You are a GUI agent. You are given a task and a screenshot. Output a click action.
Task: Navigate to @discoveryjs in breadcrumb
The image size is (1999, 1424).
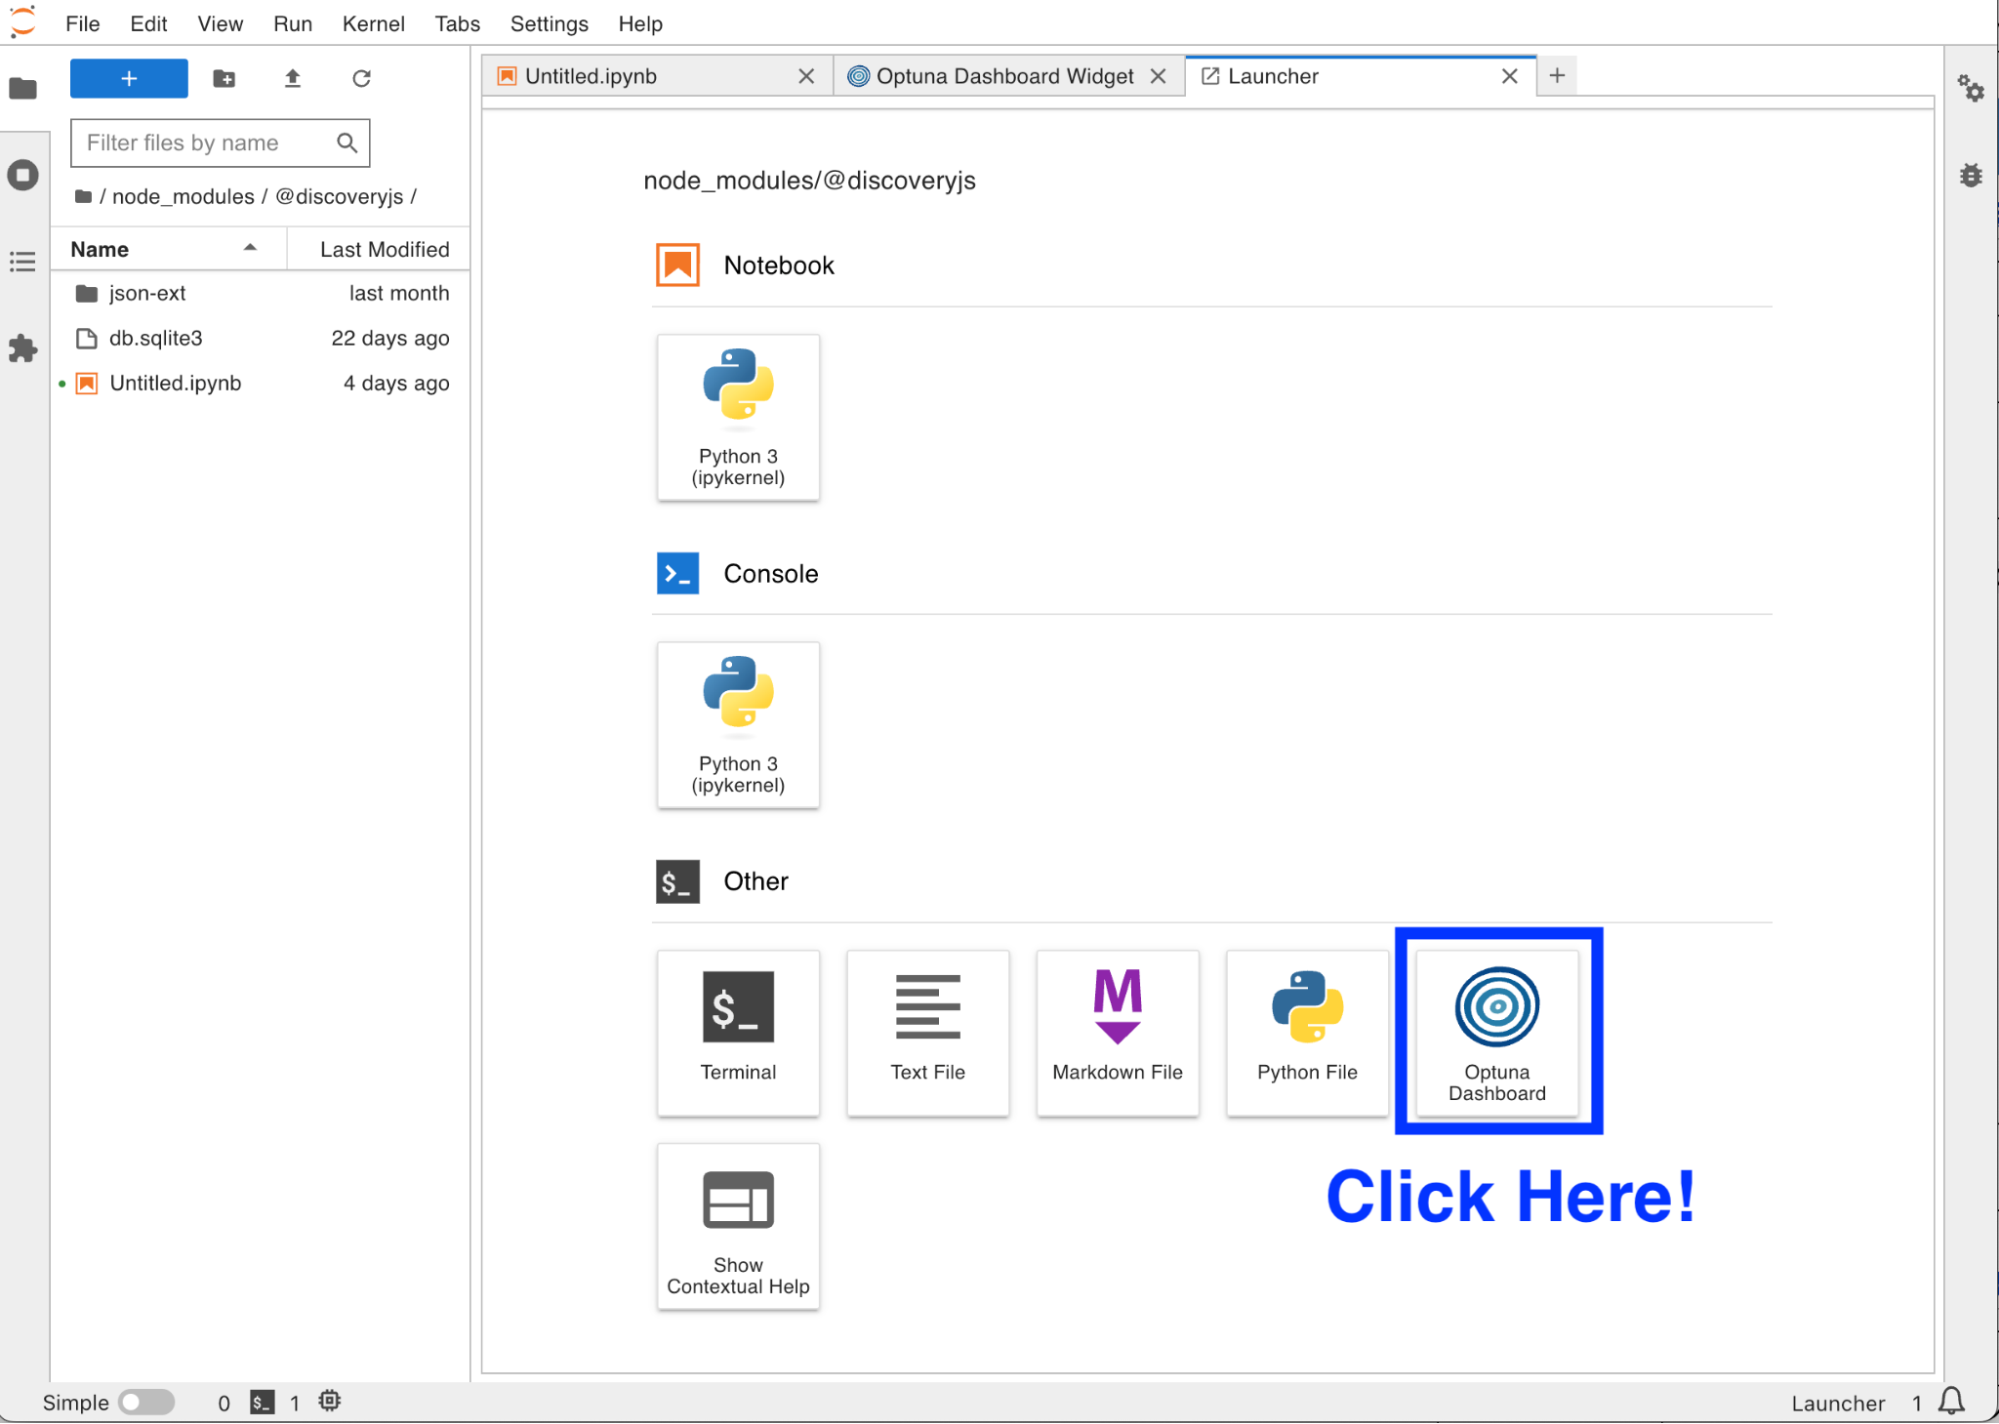click(339, 196)
